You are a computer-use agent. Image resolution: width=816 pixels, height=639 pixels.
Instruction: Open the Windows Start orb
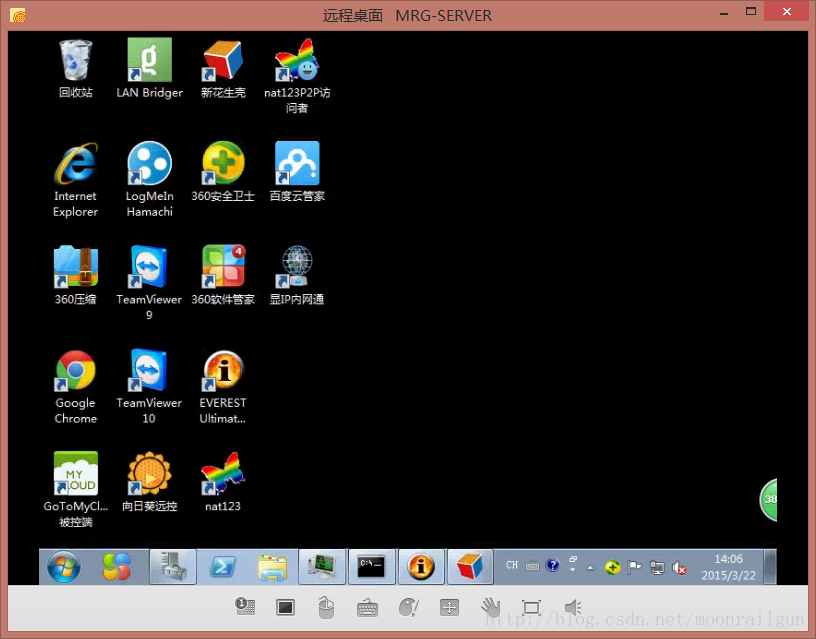point(64,567)
